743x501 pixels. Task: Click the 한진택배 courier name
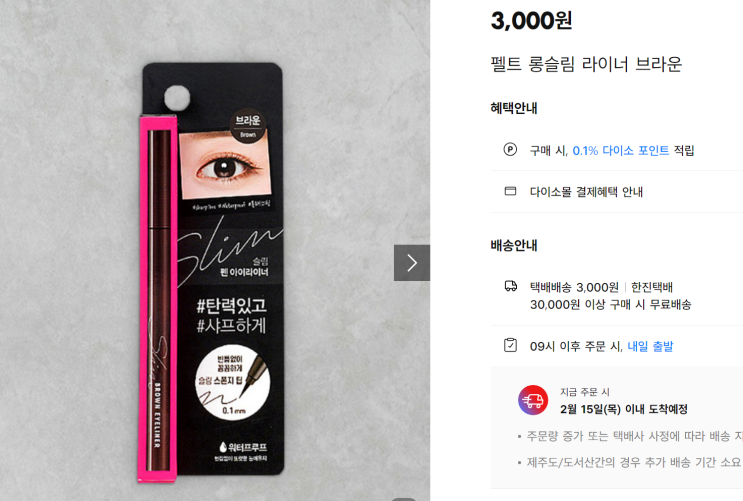652,287
